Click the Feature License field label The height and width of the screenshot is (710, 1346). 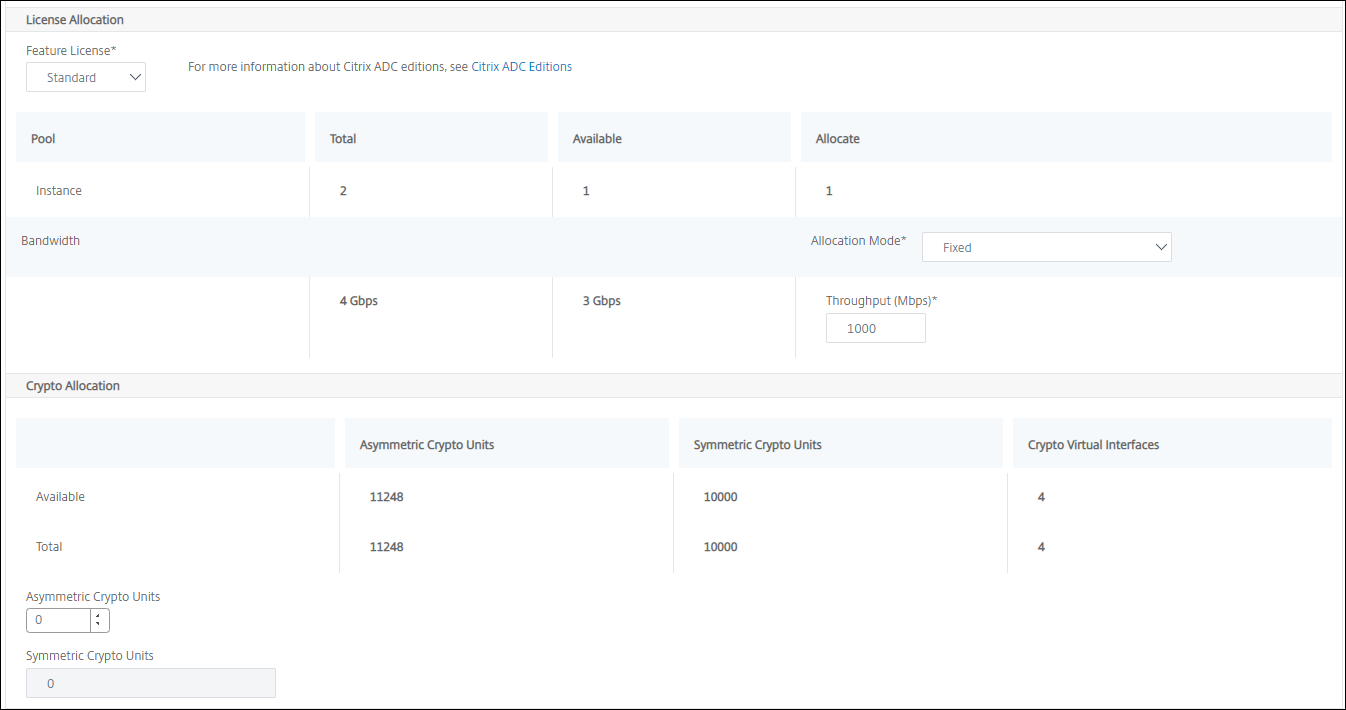(72, 50)
